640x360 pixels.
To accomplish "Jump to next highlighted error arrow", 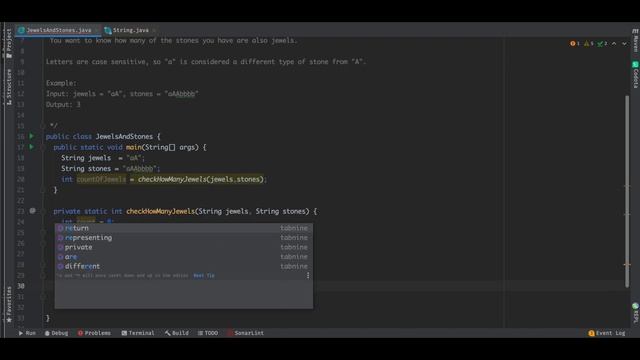I will 624,43.
